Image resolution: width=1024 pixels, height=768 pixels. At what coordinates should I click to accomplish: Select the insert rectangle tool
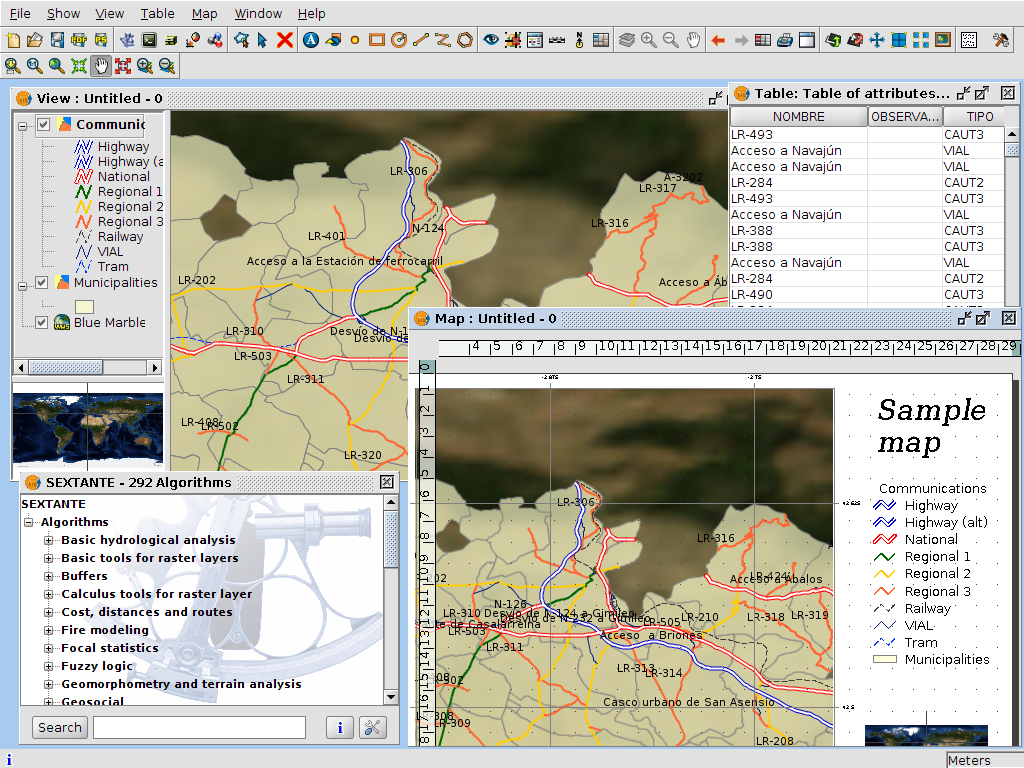pos(377,40)
